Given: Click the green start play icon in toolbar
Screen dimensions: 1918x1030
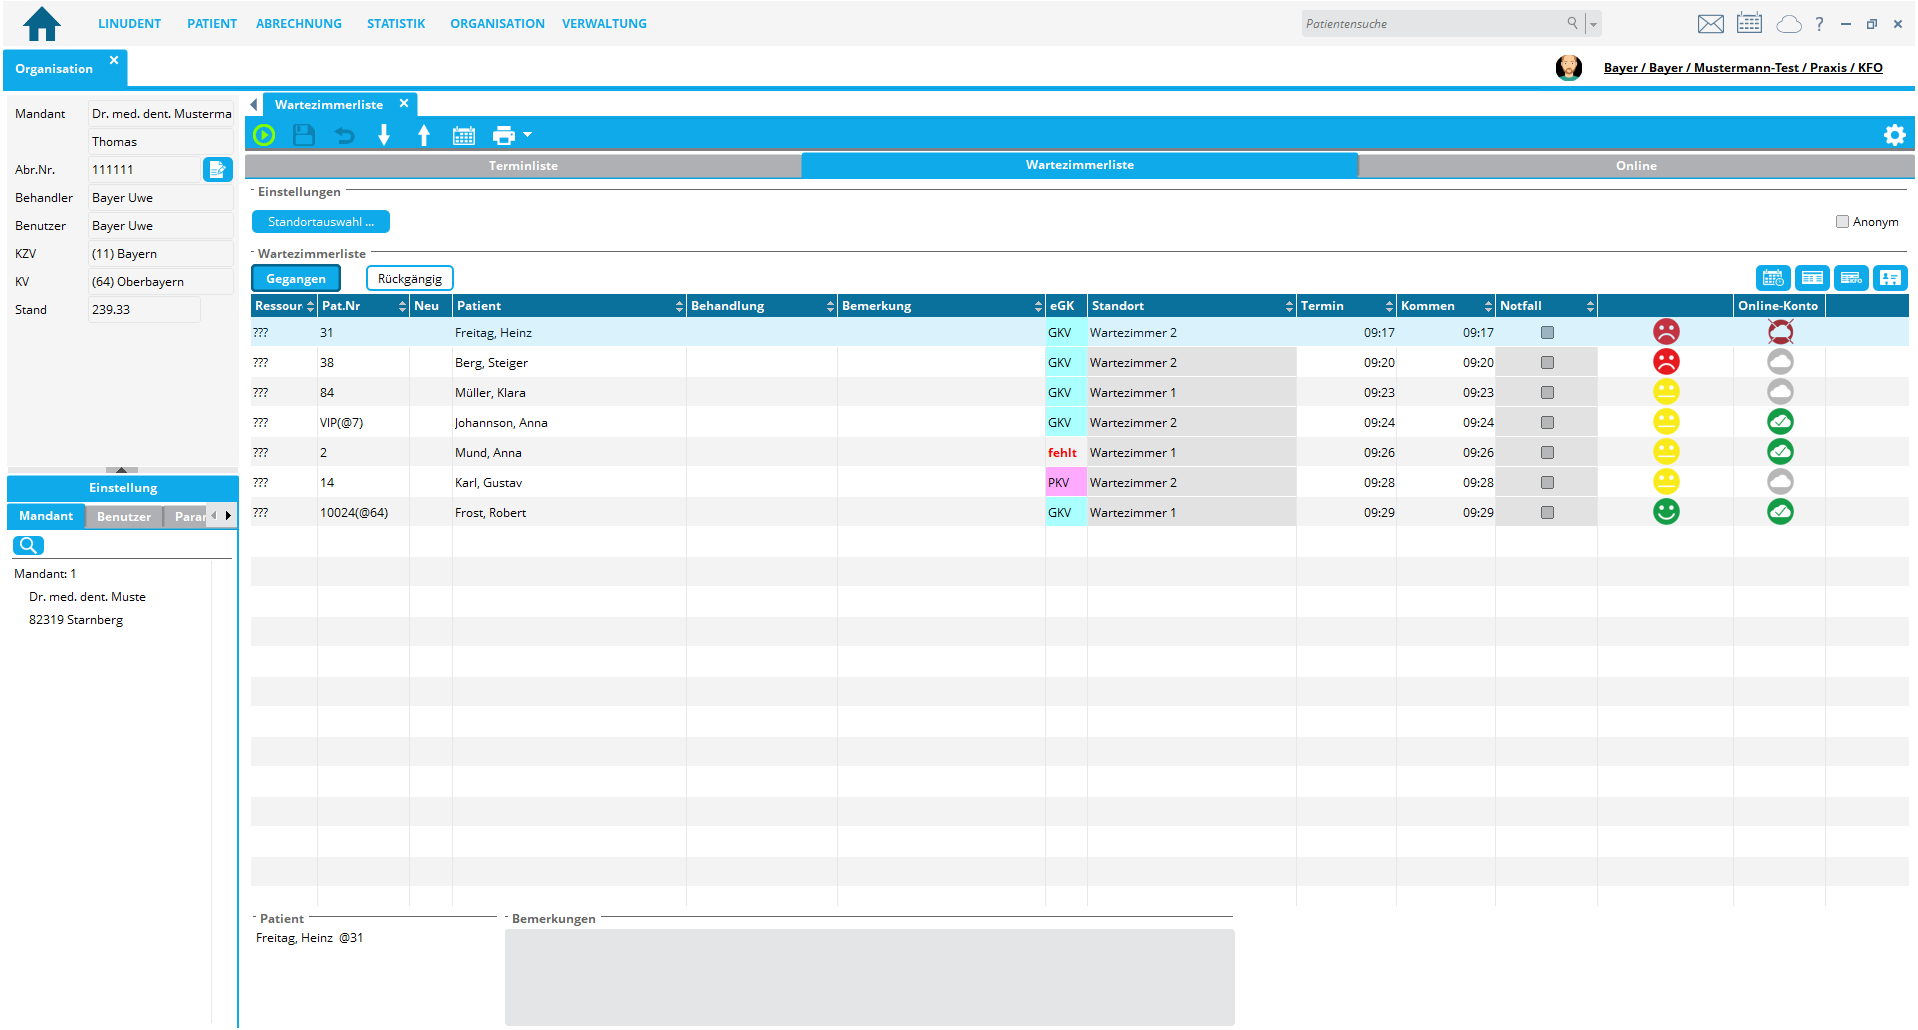Looking at the screenshot, I should 264,135.
